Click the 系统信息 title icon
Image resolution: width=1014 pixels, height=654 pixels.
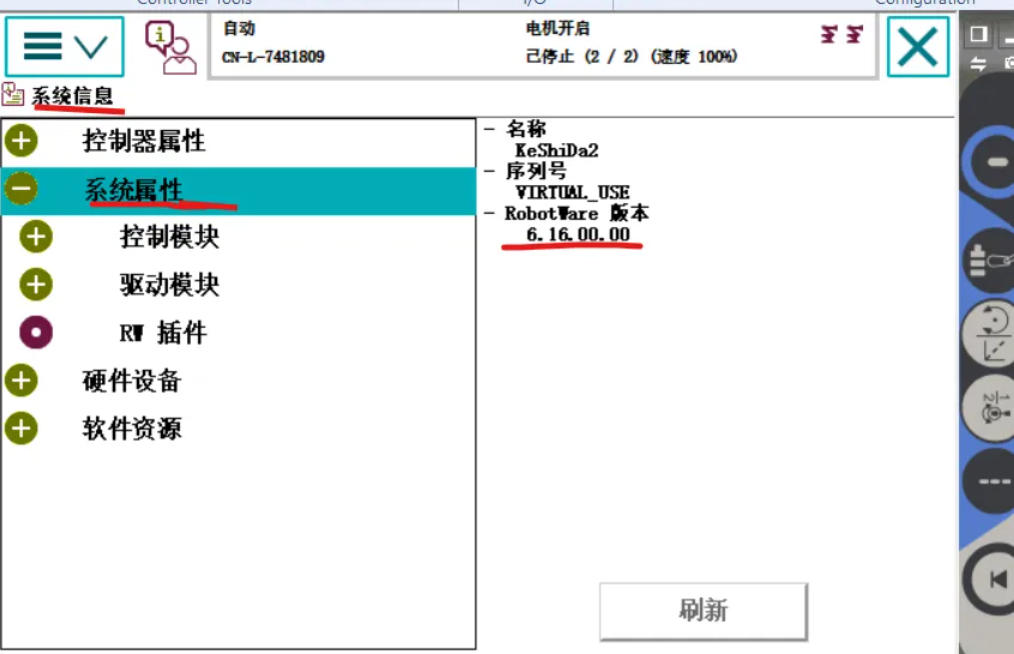[13, 96]
